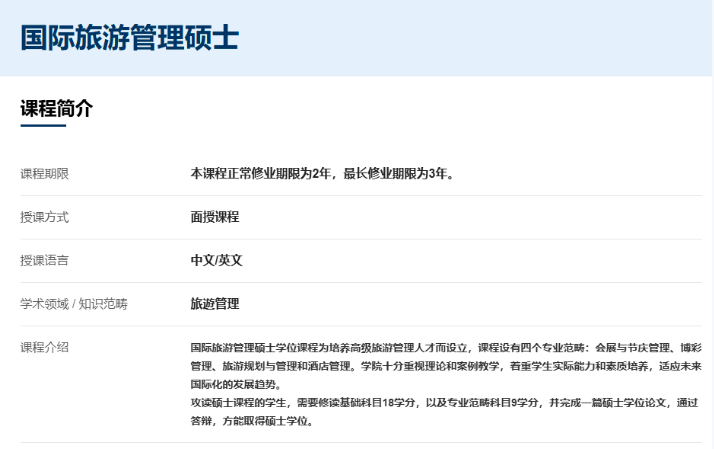Image resolution: width=714 pixels, height=449 pixels.
Task: Click the line starting with 管理、旅游规划与管理
Action: point(446,366)
